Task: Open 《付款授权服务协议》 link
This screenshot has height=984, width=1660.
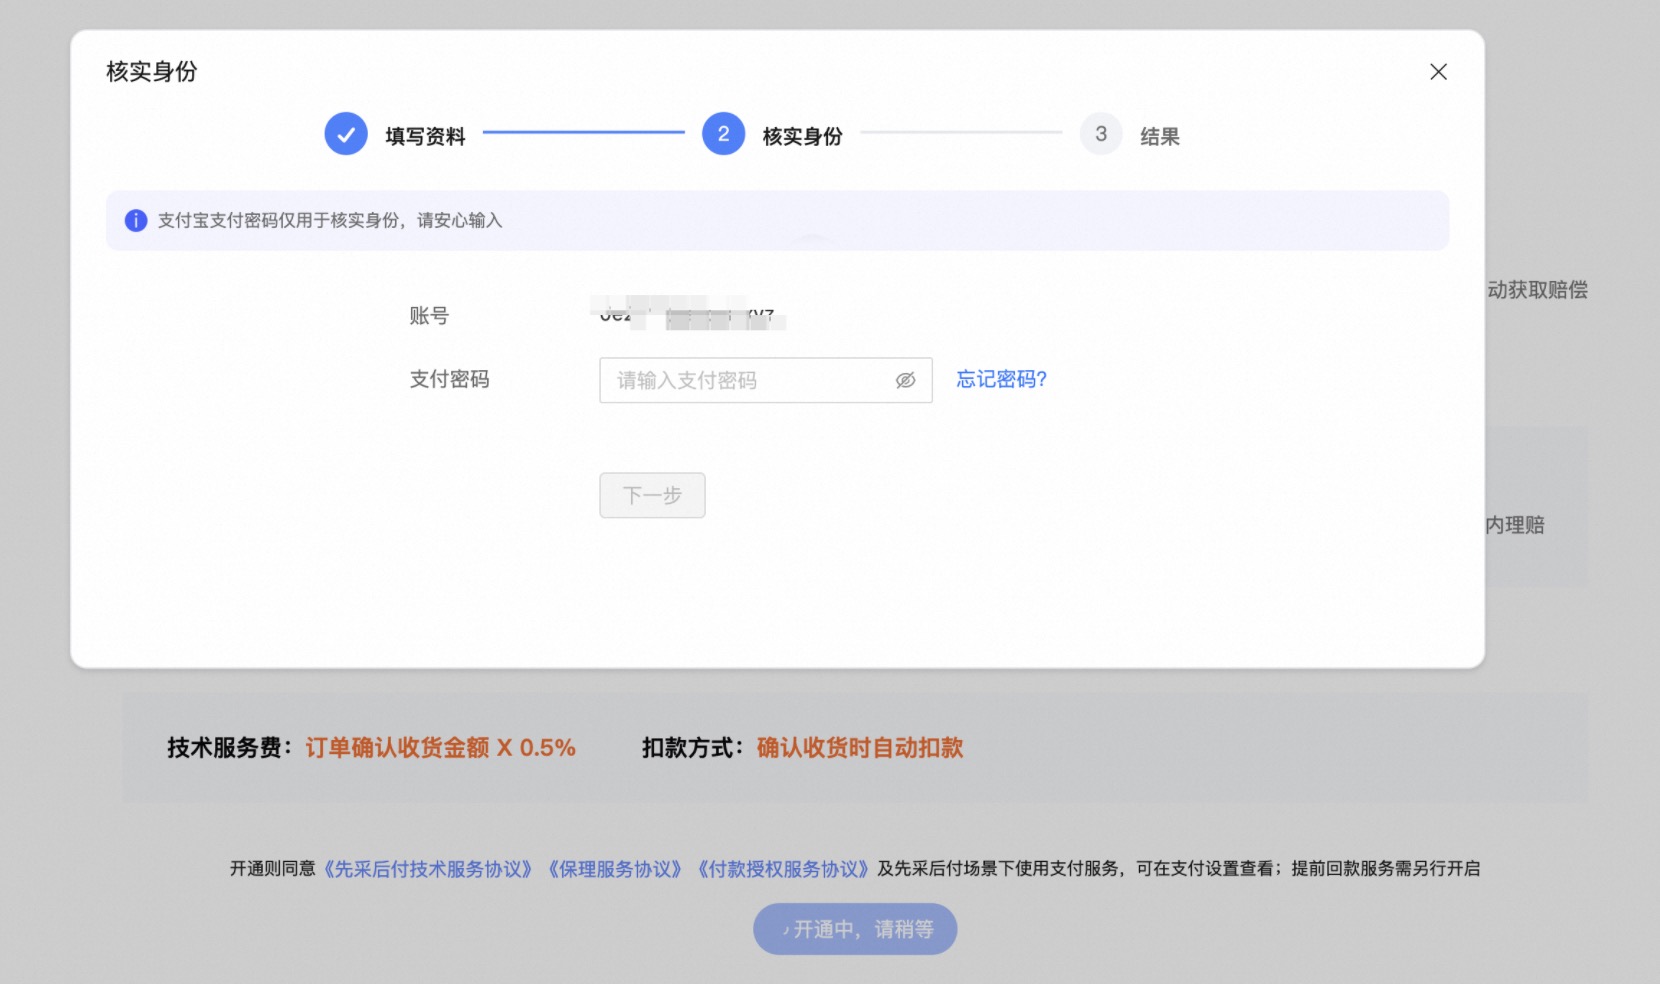Action: [x=783, y=869]
